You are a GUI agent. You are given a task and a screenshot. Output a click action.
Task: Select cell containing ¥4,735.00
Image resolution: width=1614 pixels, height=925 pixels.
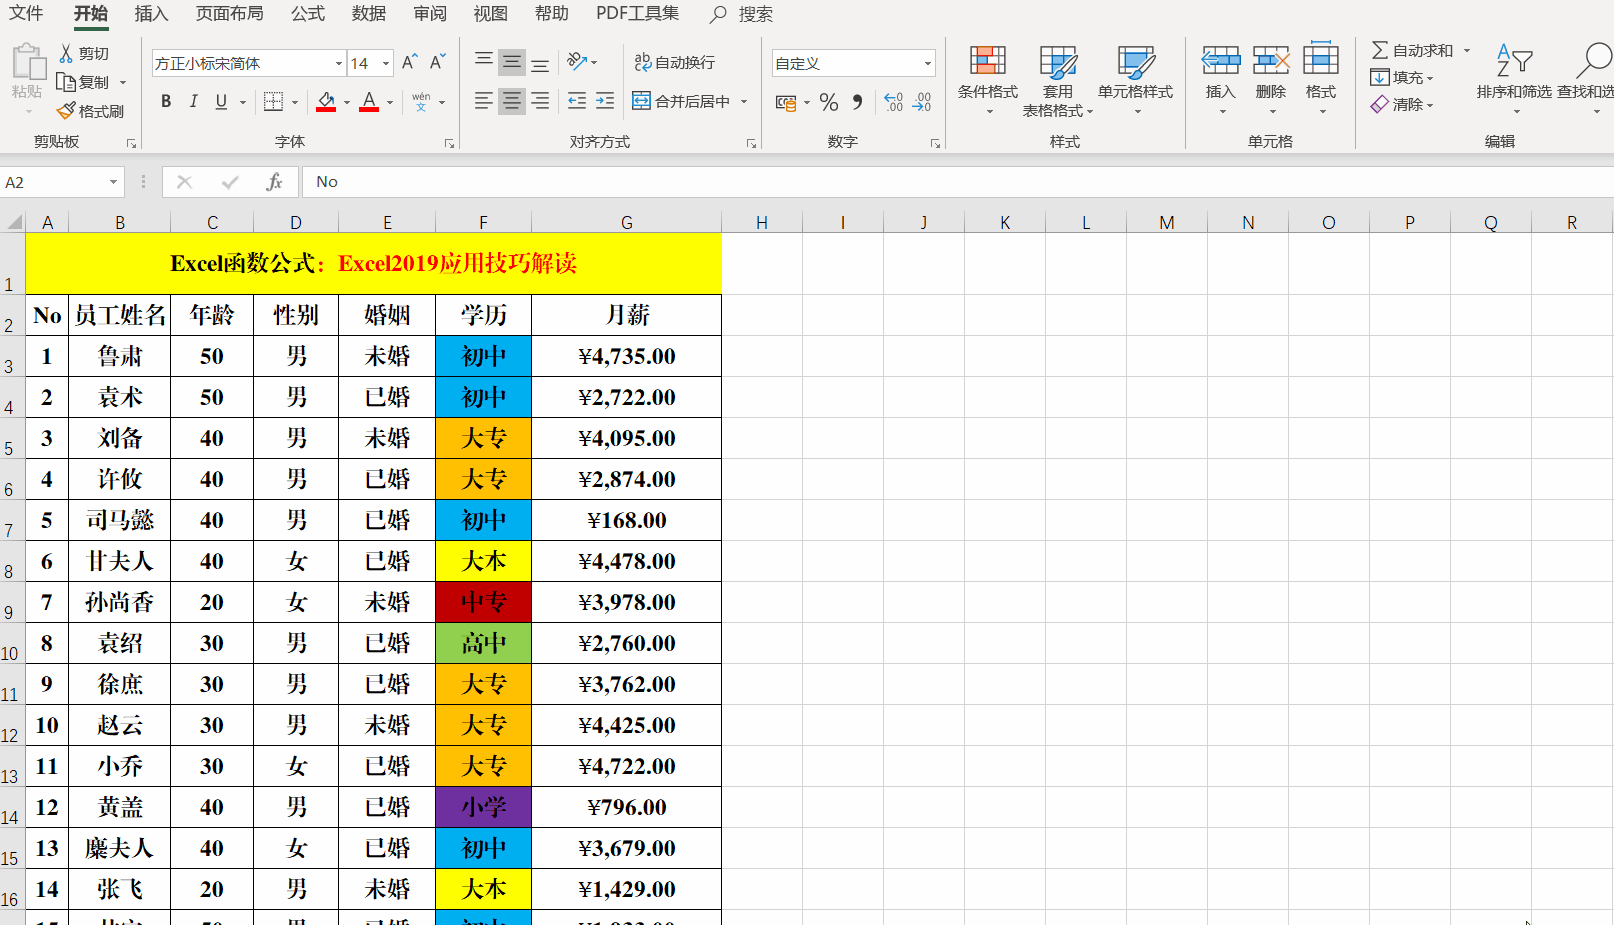627,356
